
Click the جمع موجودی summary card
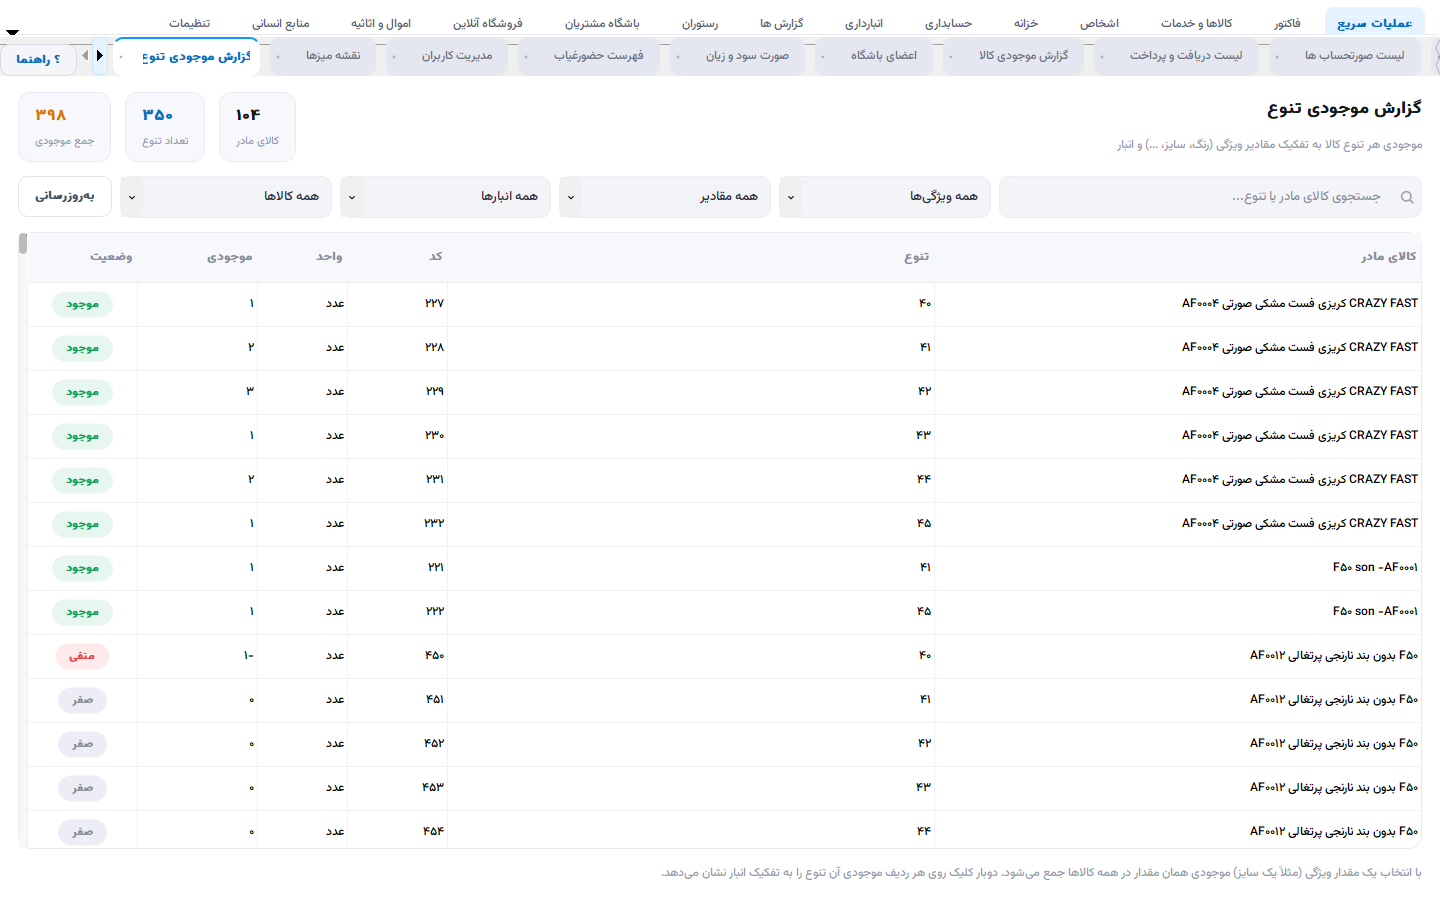[x=65, y=127]
